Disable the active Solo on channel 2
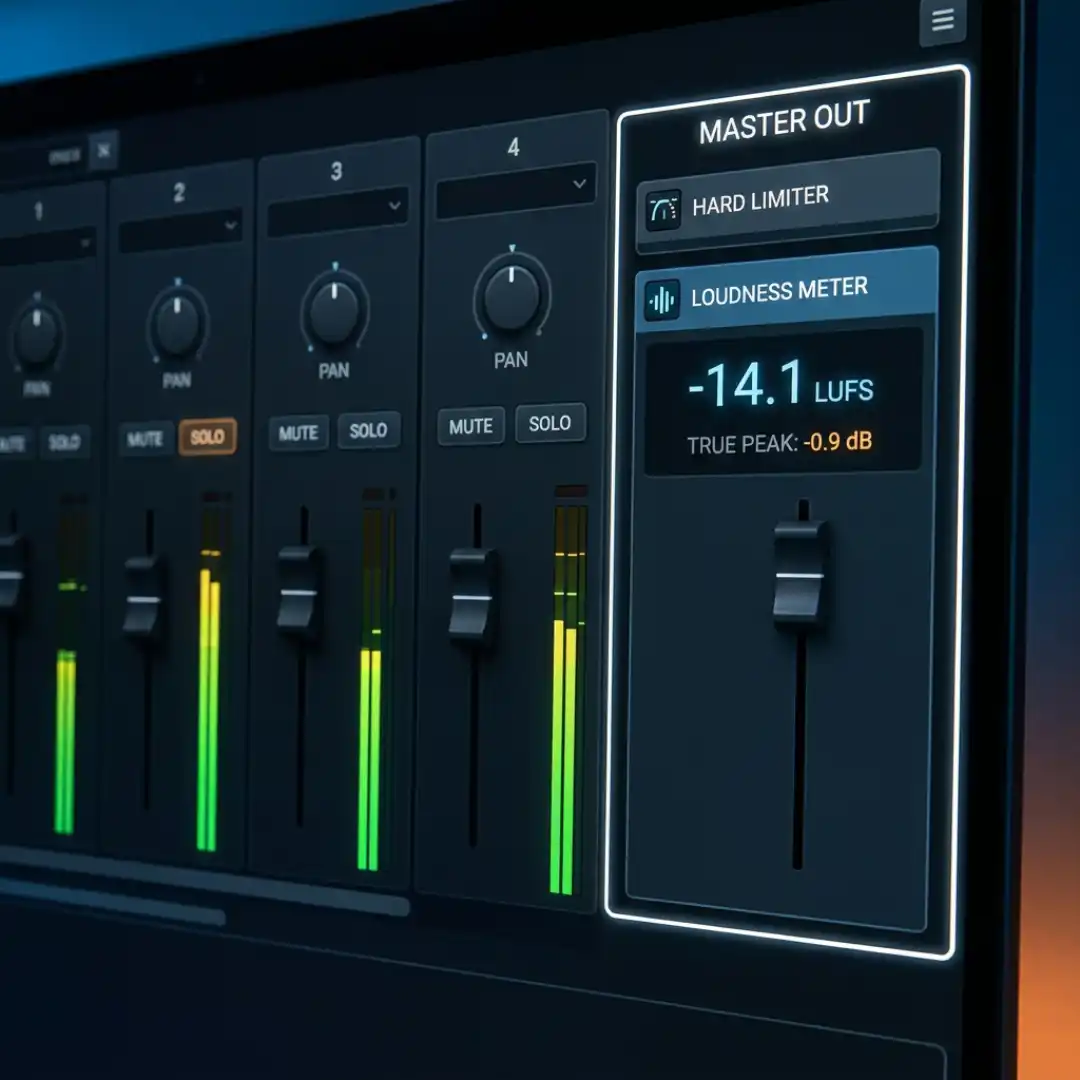Viewport: 1080px width, 1080px height. pos(207,436)
